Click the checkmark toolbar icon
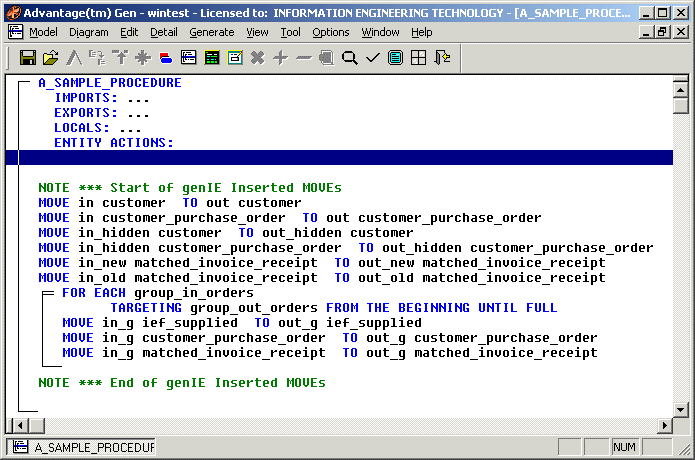The image size is (695, 460). pyautogui.click(x=373, y=58)
